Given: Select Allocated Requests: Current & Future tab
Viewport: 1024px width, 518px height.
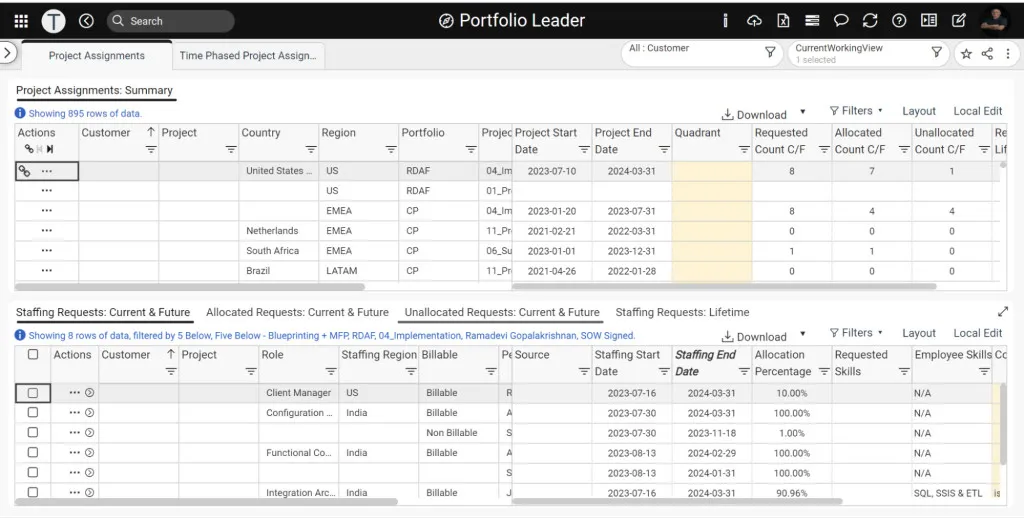Looking at the screenshot, I should [297, 312].
